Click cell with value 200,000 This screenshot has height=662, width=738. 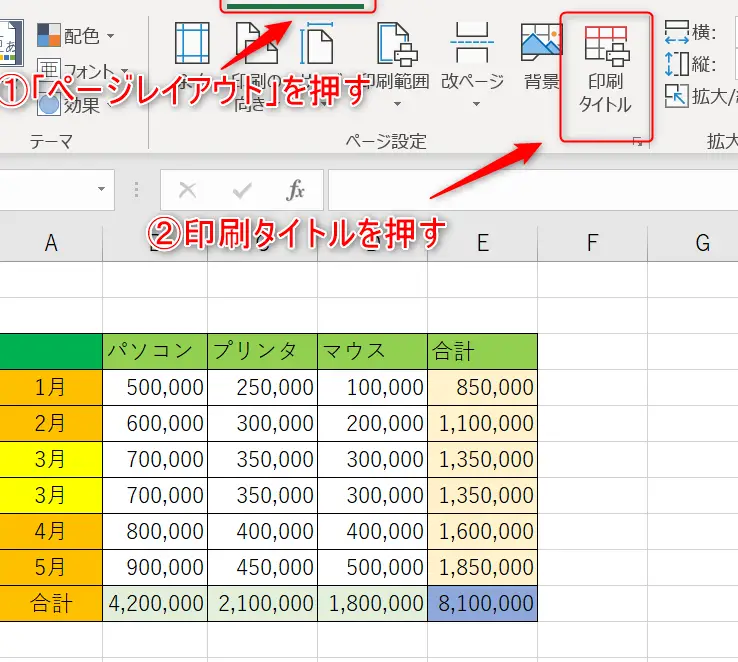372,423
